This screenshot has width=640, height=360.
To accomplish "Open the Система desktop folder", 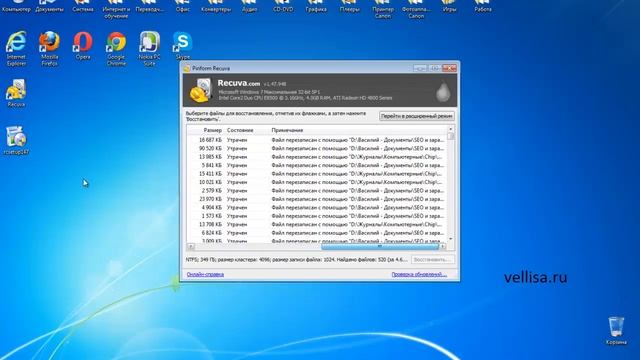I will coord(83,6).
